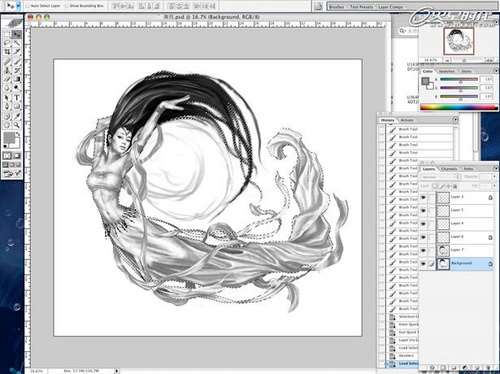Switch to the Swatches tab
Screen dimensions: 500x374
click(x=447, y=71)
